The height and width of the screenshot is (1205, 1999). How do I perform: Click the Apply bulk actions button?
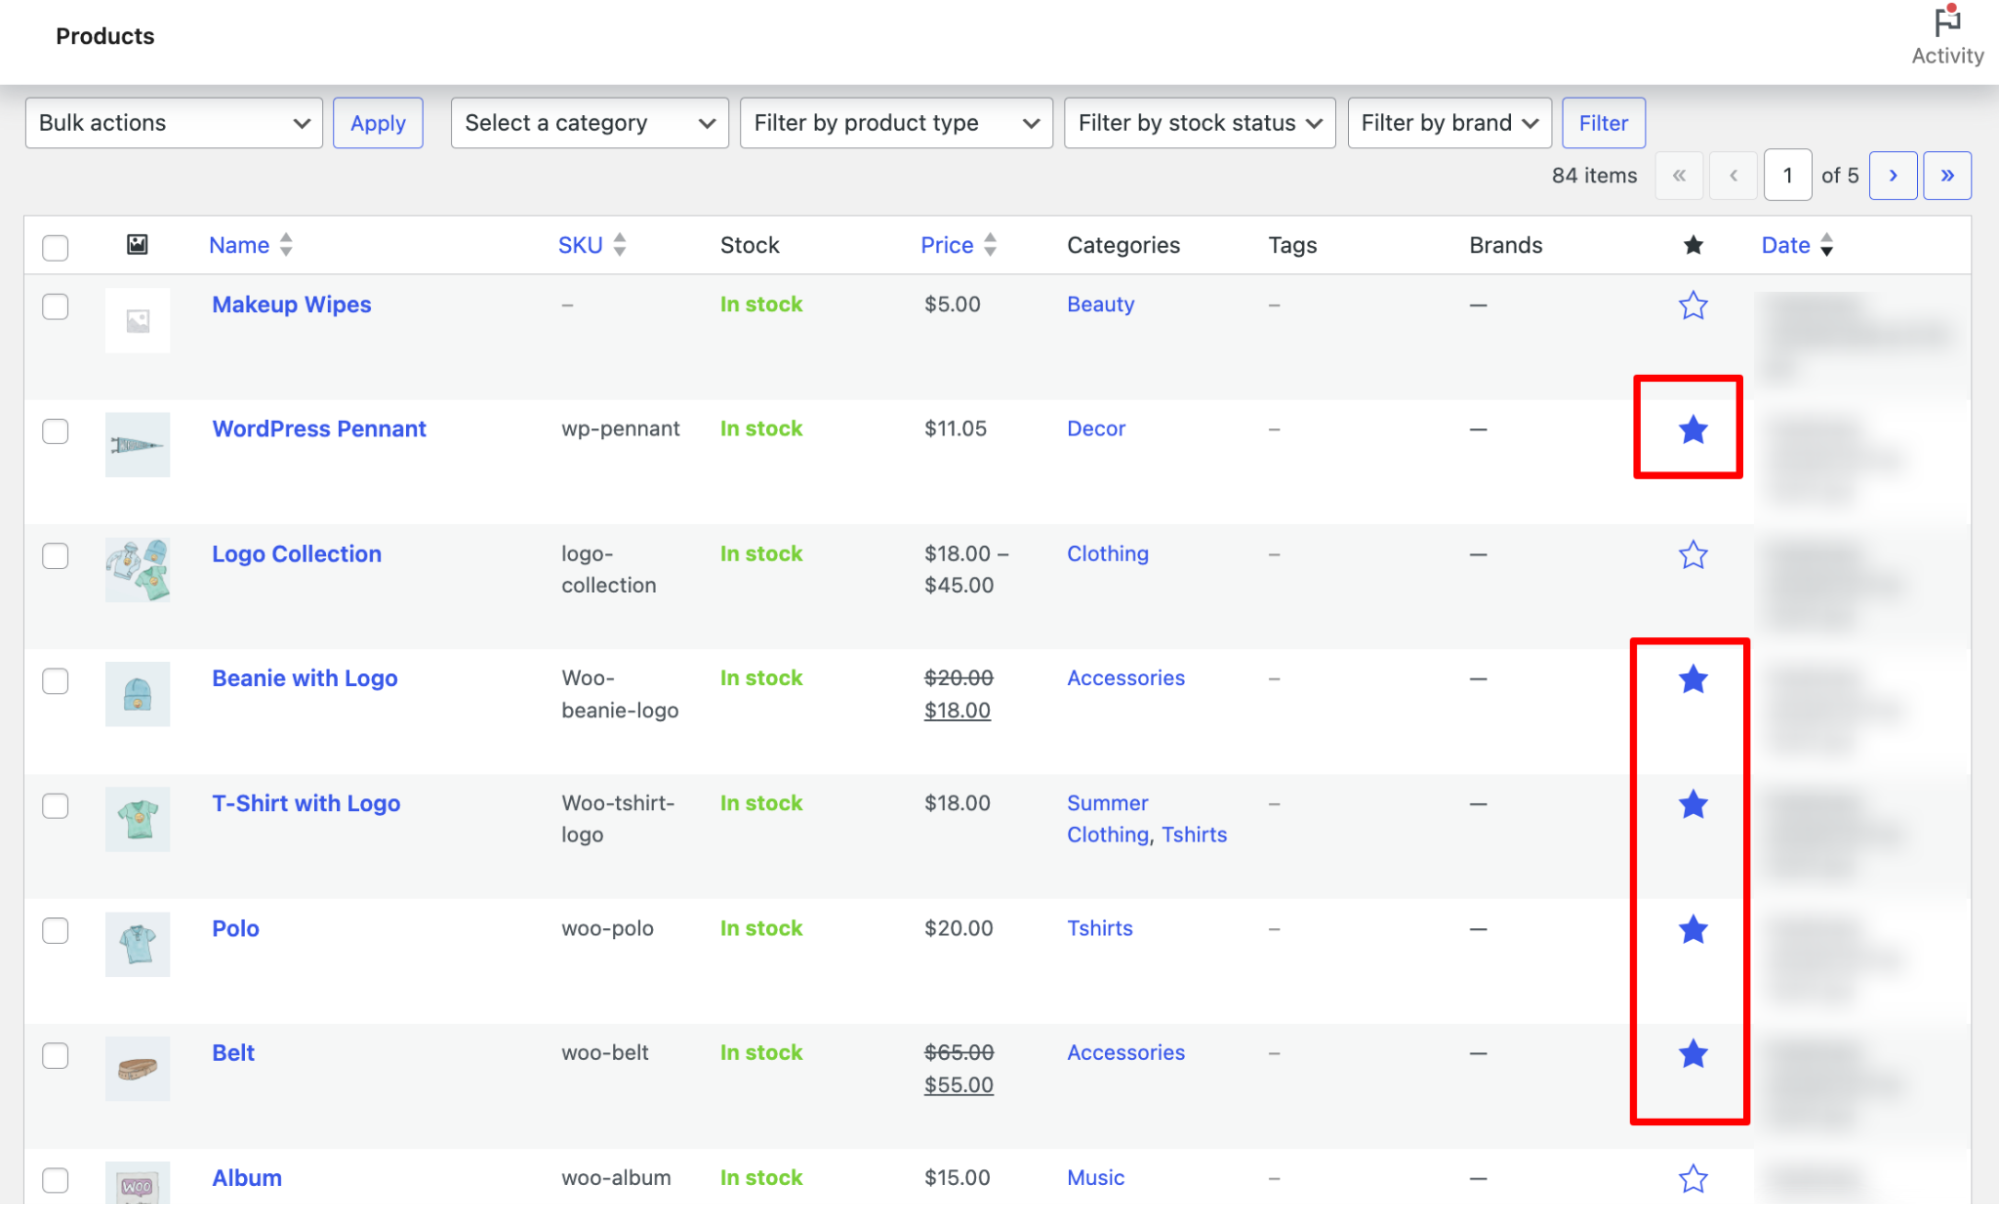(378, 123)
